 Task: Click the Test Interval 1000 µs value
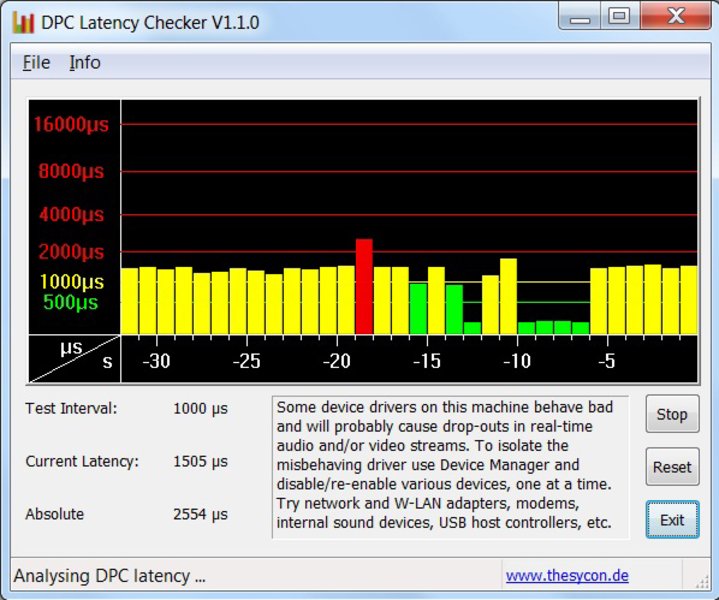pyautogui.click(x=200, y=408)
